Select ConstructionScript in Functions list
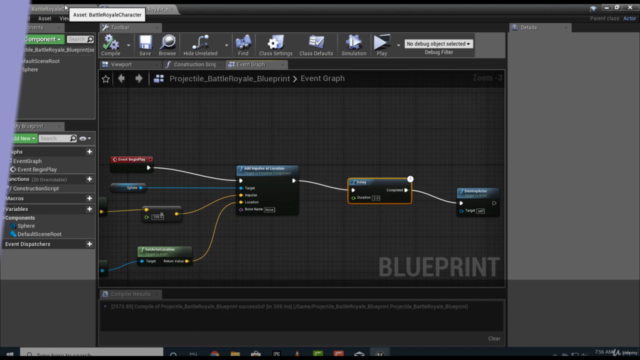640x360 pixels. point(36,189)
